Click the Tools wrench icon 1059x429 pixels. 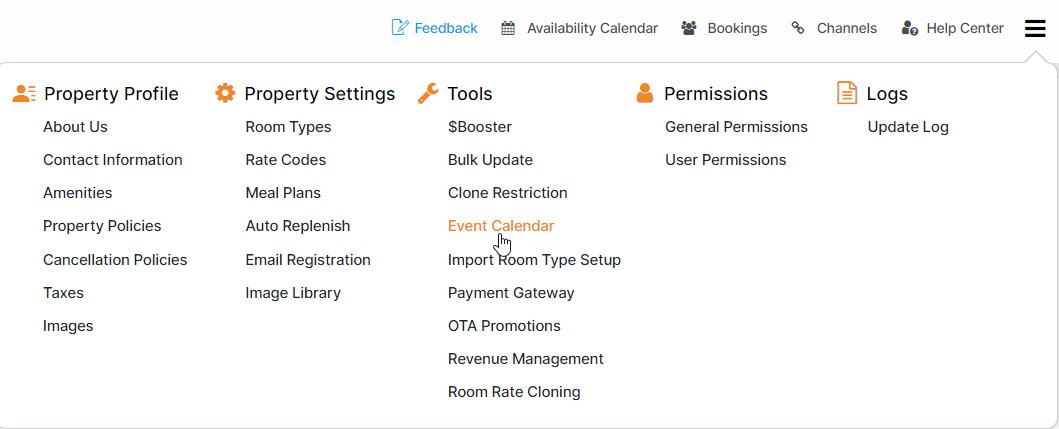point(428,93)
